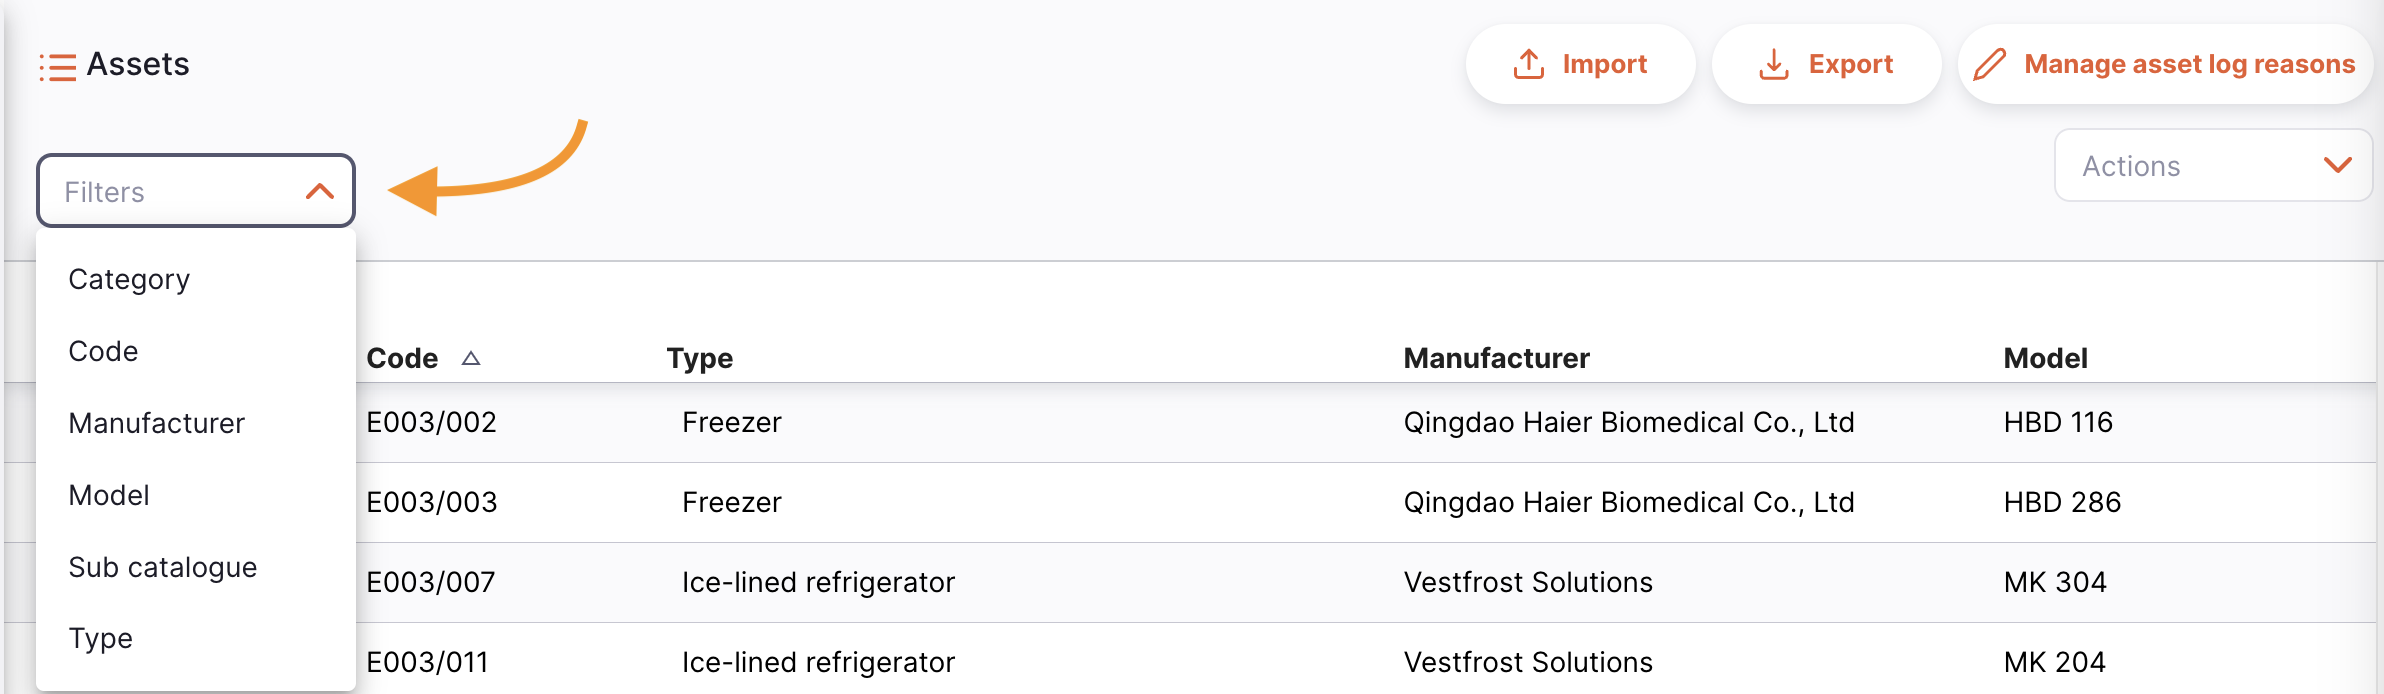Image resolution: width=2384 pixels, height=694 pixels.
Task: Click the Filters input field
Action: [x=170, y=191]
